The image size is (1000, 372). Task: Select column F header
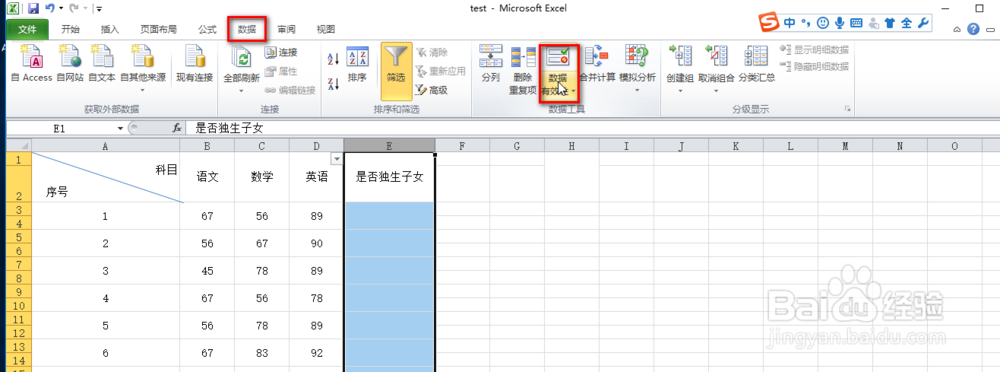click(x=462, y=146)
